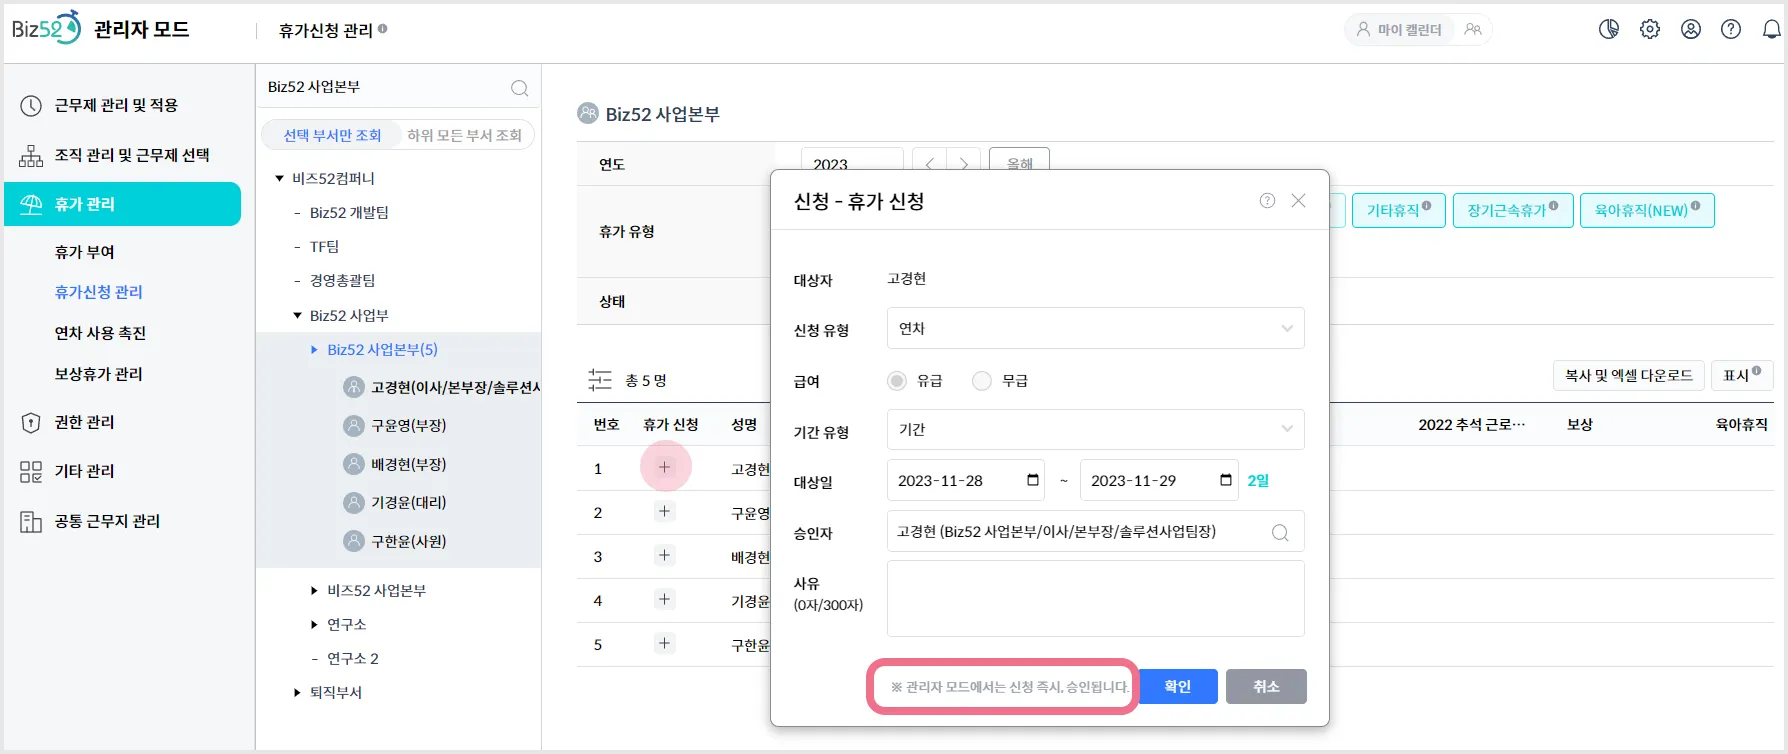The height and width of the screenshot is (754, 1788).
Task: Click the plus icon in row 5
Action: 664,643
